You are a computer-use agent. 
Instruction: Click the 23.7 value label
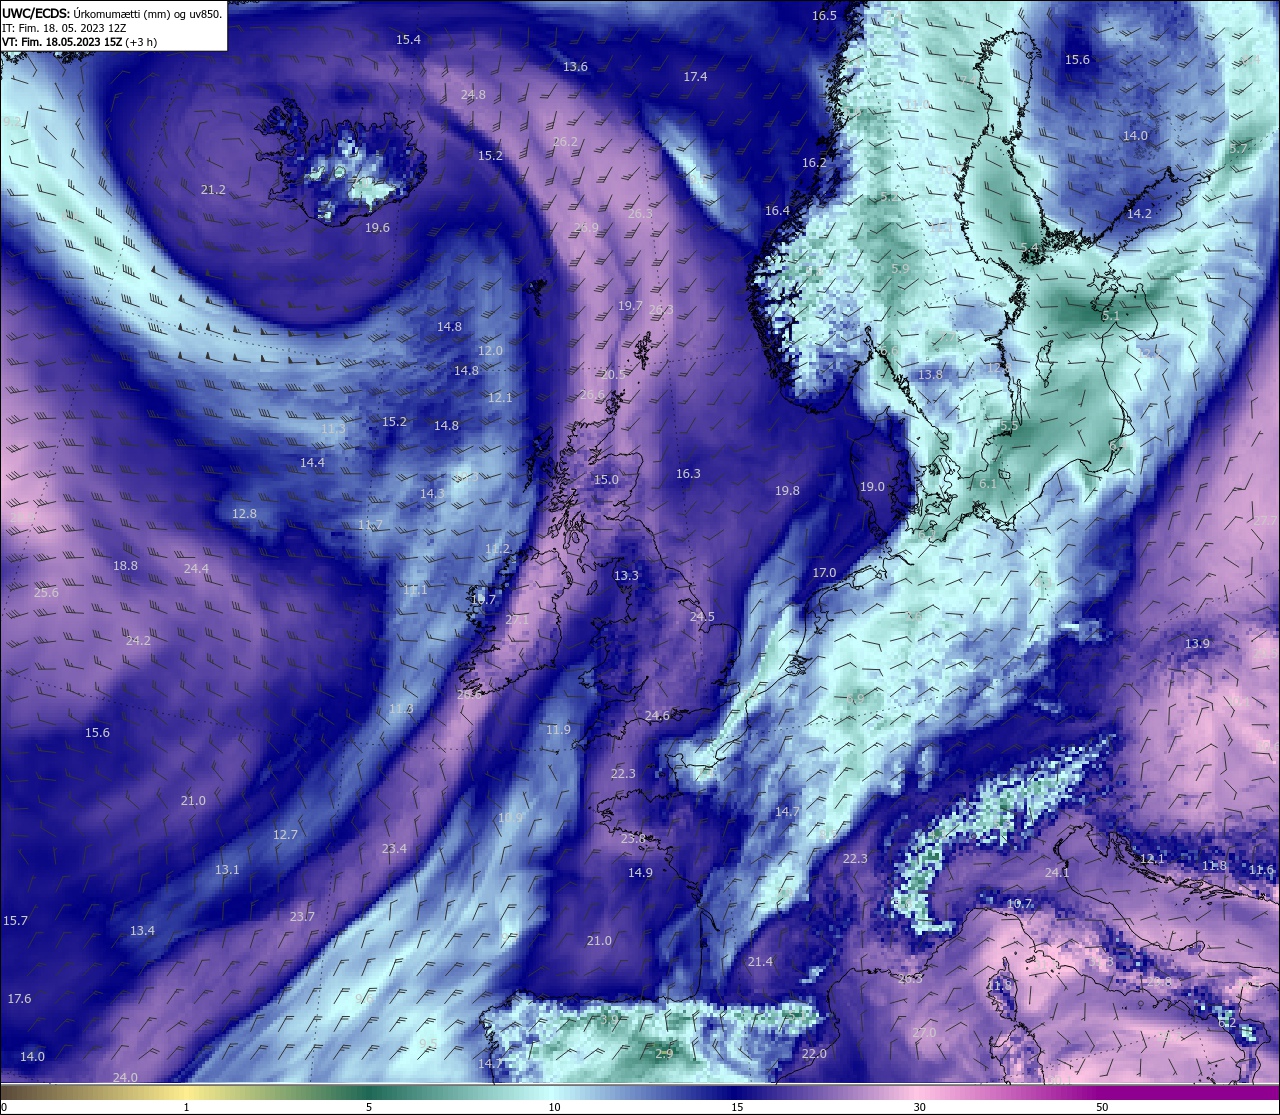coord(302,917)
